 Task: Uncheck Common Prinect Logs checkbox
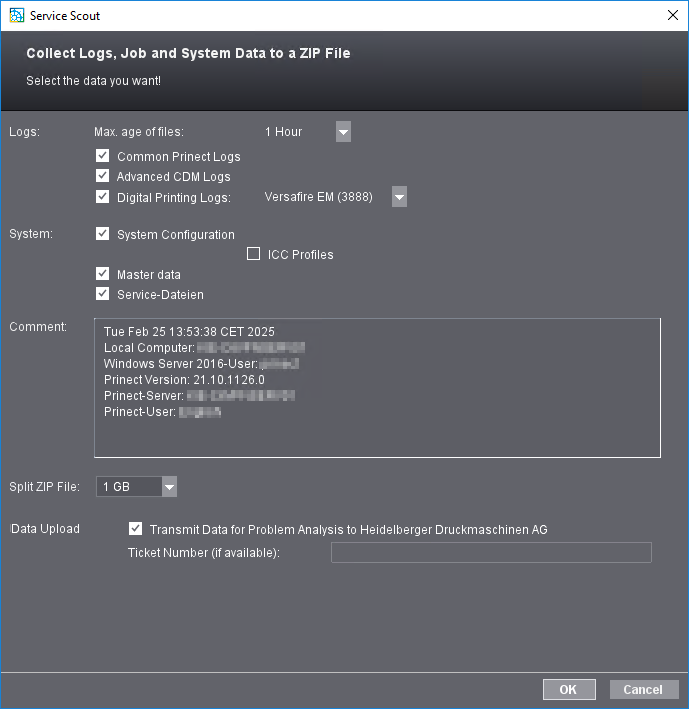point(102,156)
